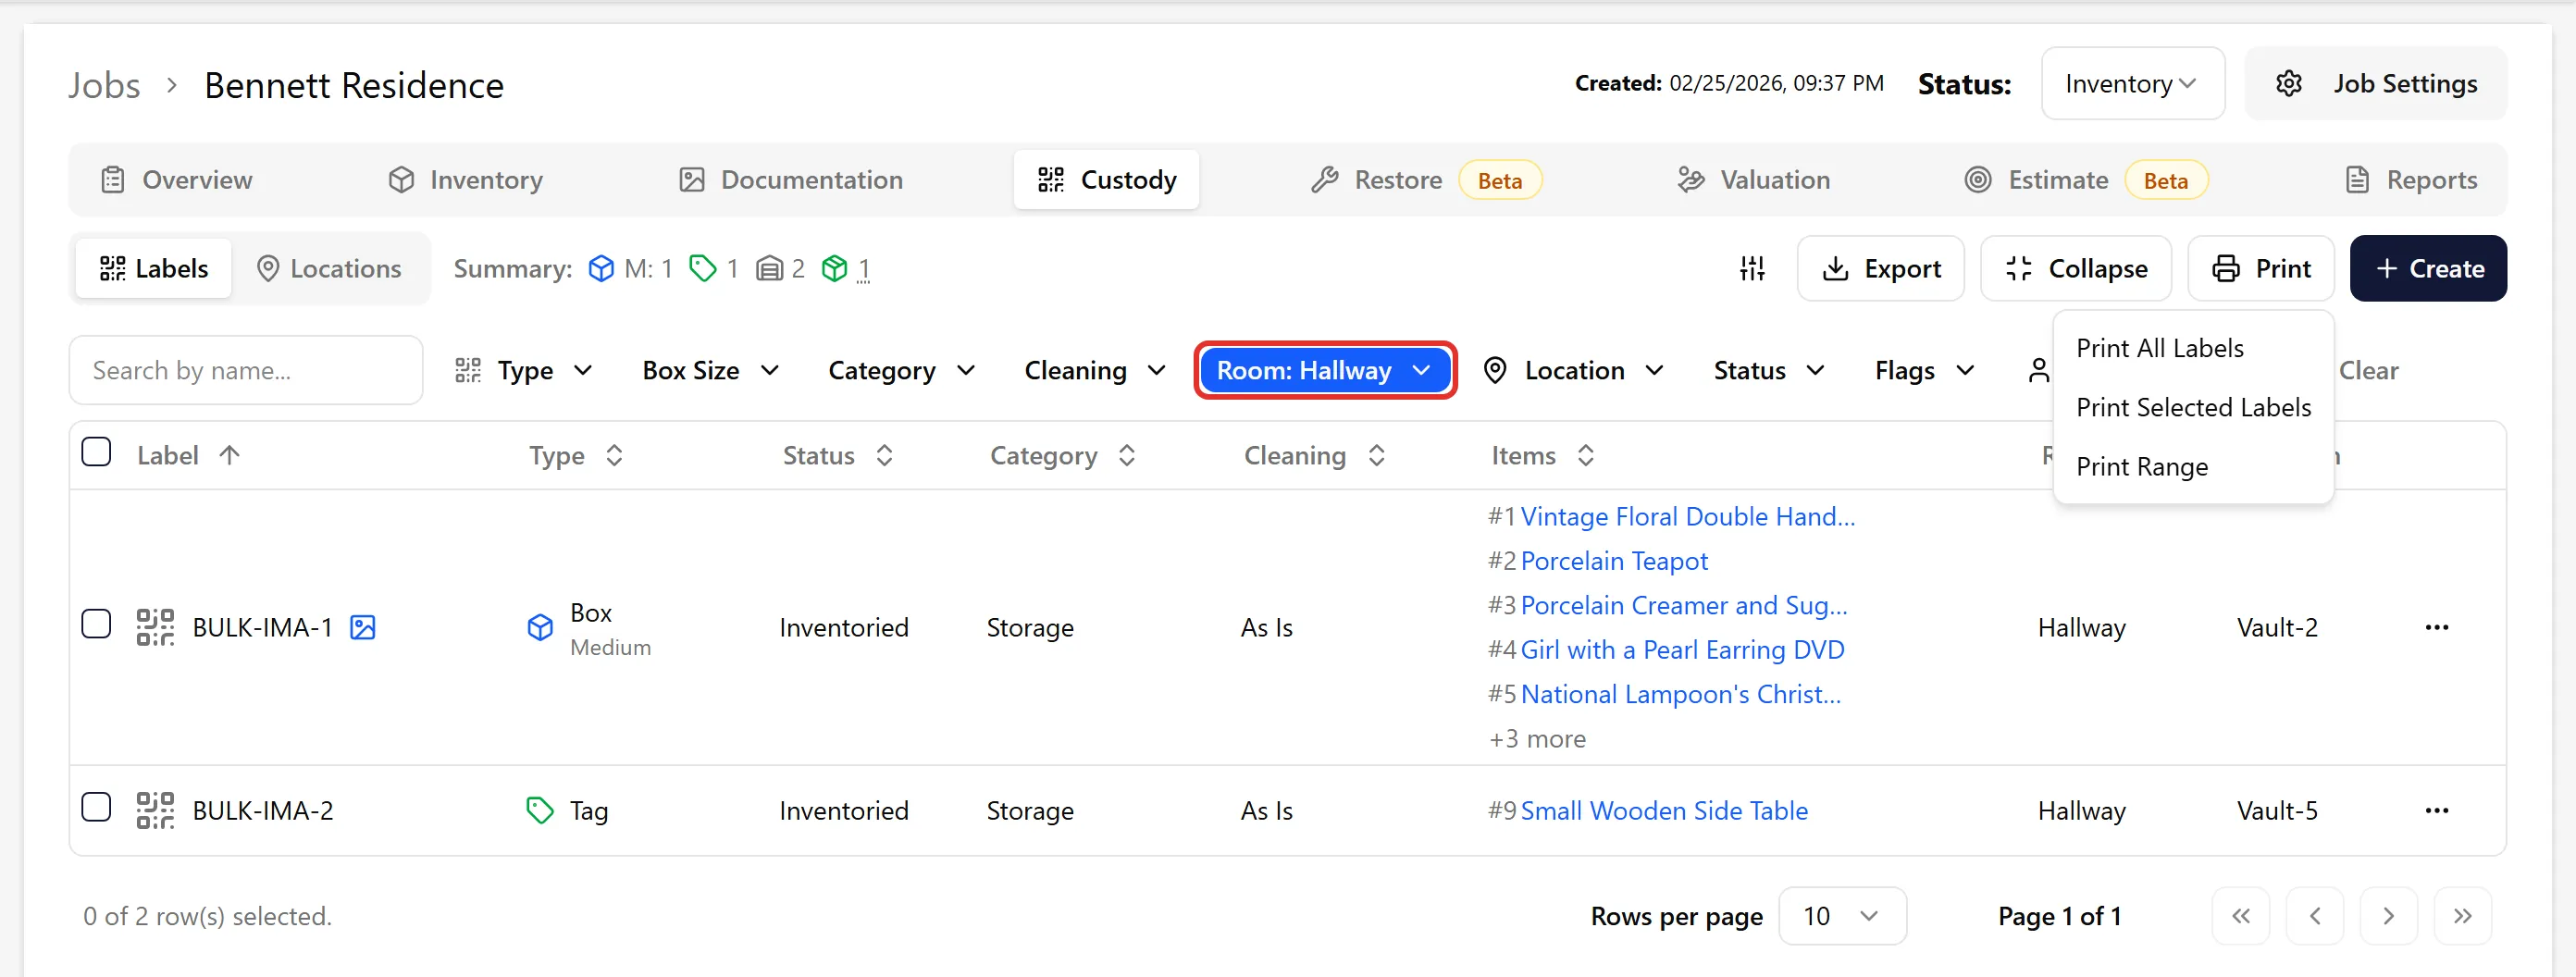Viewport: 2576px width, 977px height.
Task: Click the Export button
Action: pyautogui.click(x=1880, y=268)
